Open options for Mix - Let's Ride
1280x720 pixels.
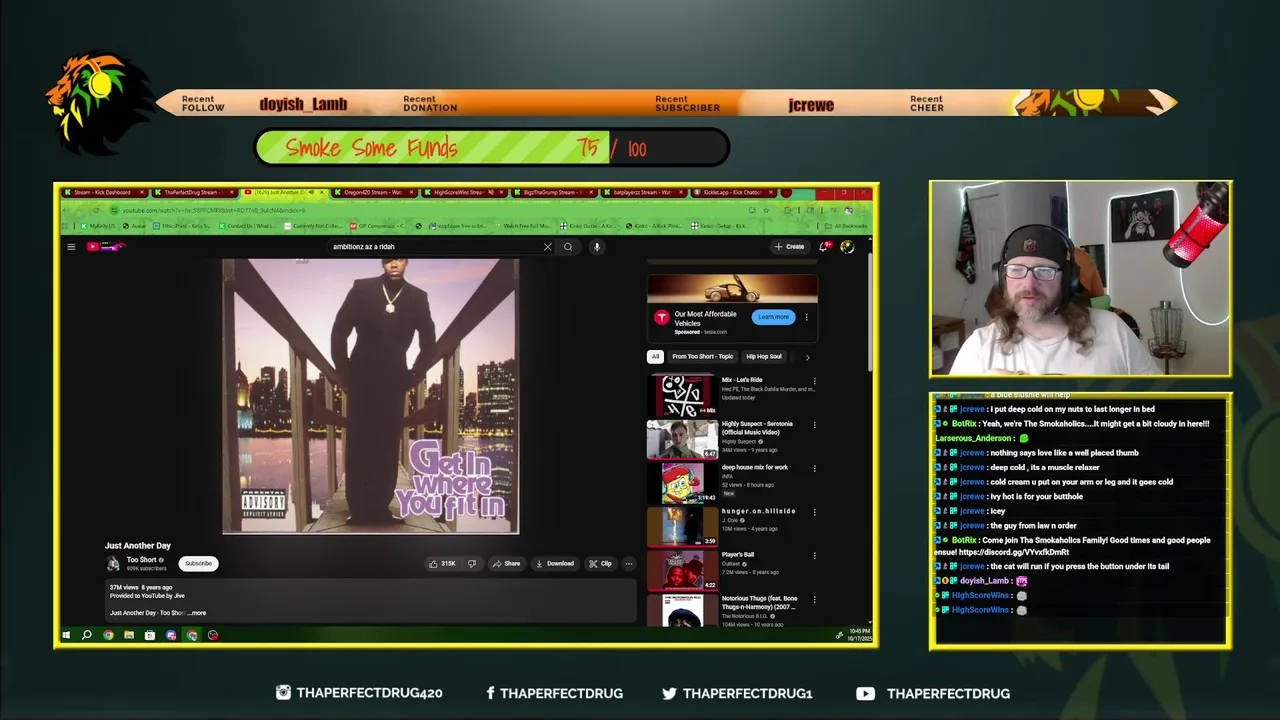[814, 381]
